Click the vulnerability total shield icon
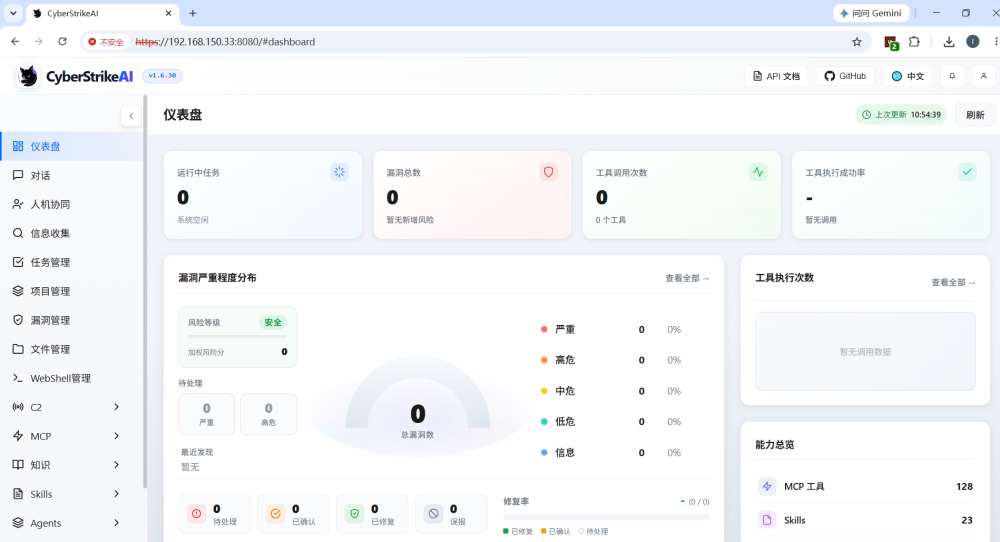 tap(548, 172)
